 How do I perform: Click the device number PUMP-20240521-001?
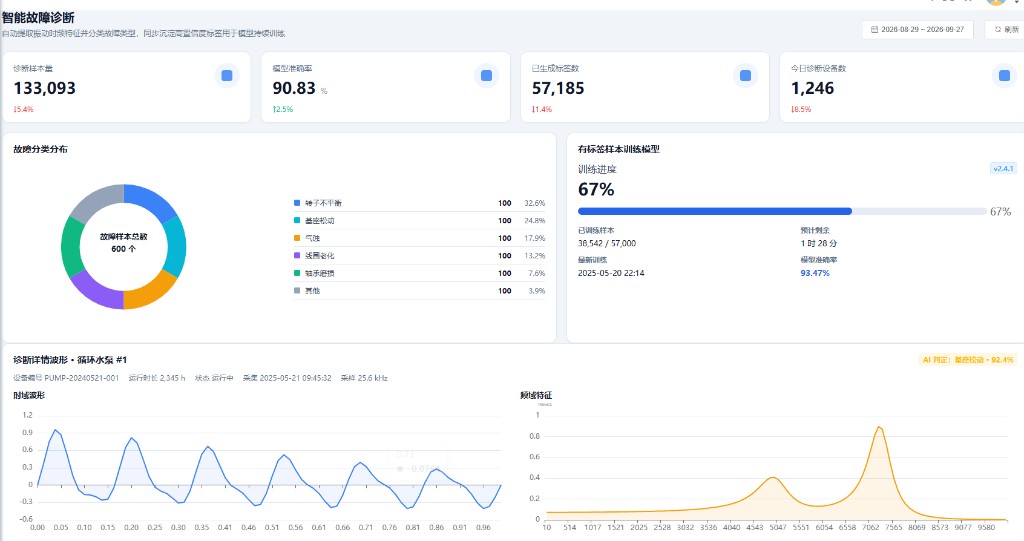[x=82, y=378]
